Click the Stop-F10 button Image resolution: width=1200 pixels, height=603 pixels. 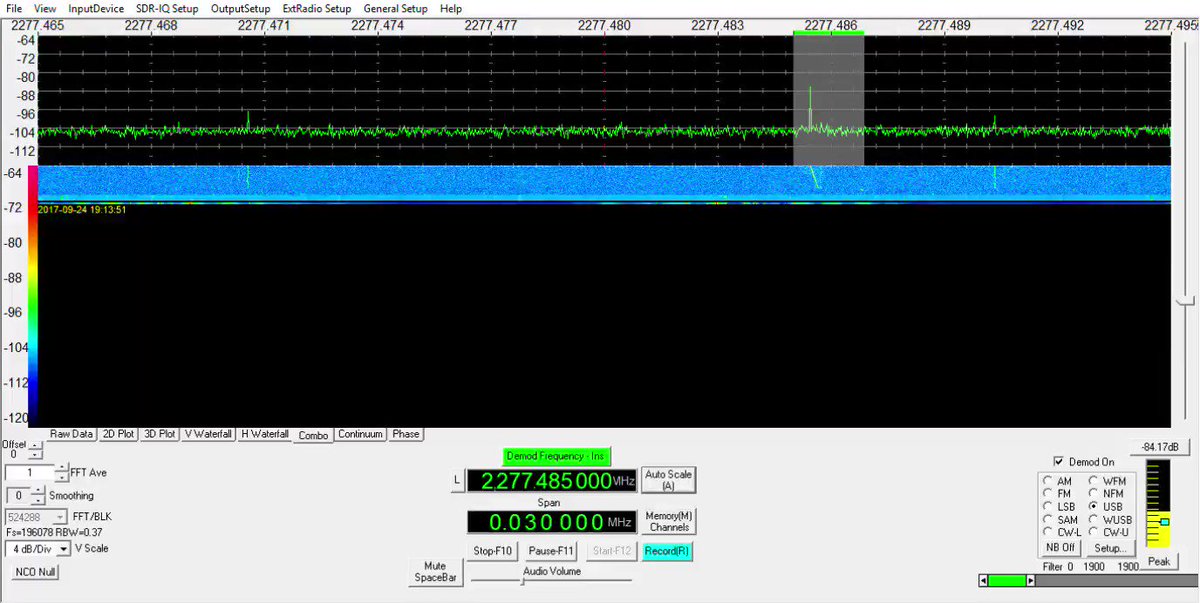point(493,551)
